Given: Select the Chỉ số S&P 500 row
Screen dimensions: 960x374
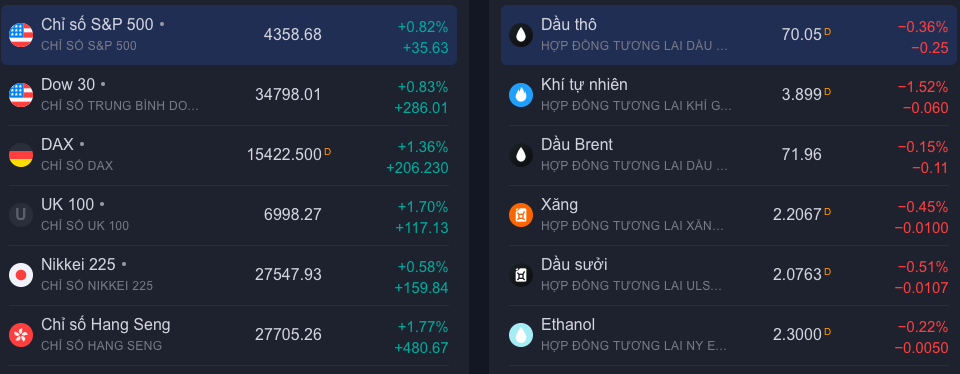Looking at the screenshot, I should (229, 35).
